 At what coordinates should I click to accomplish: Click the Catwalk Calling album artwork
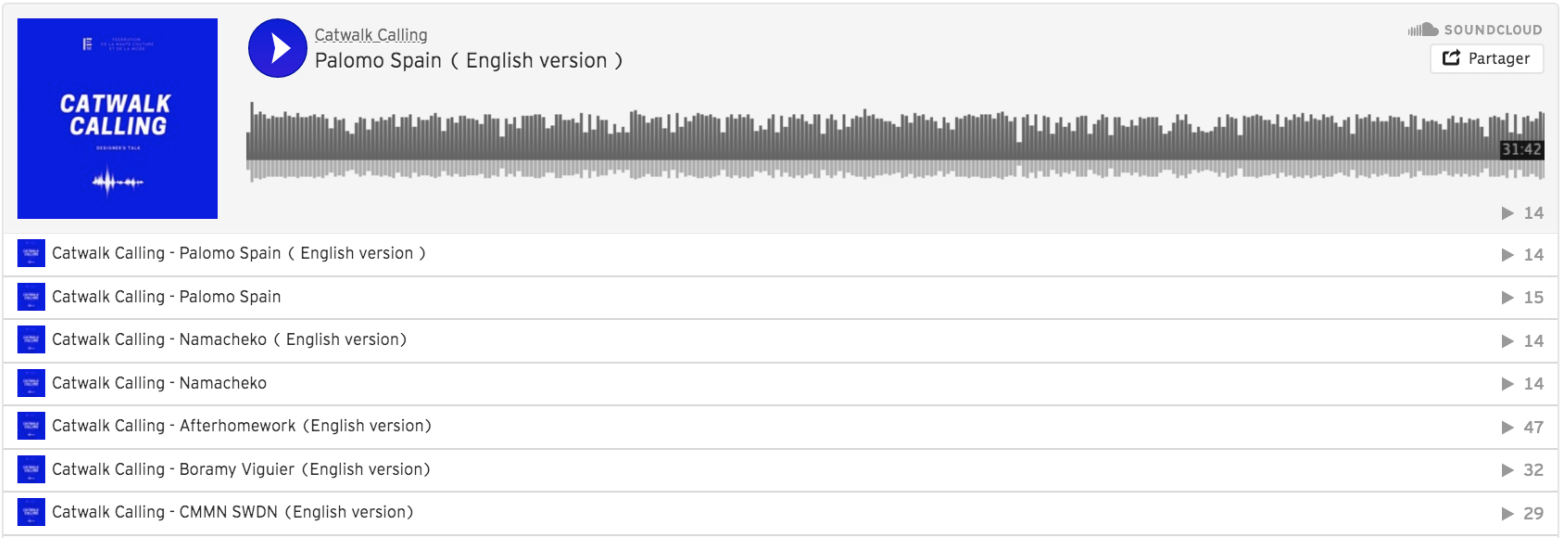[x=118, y=118]
